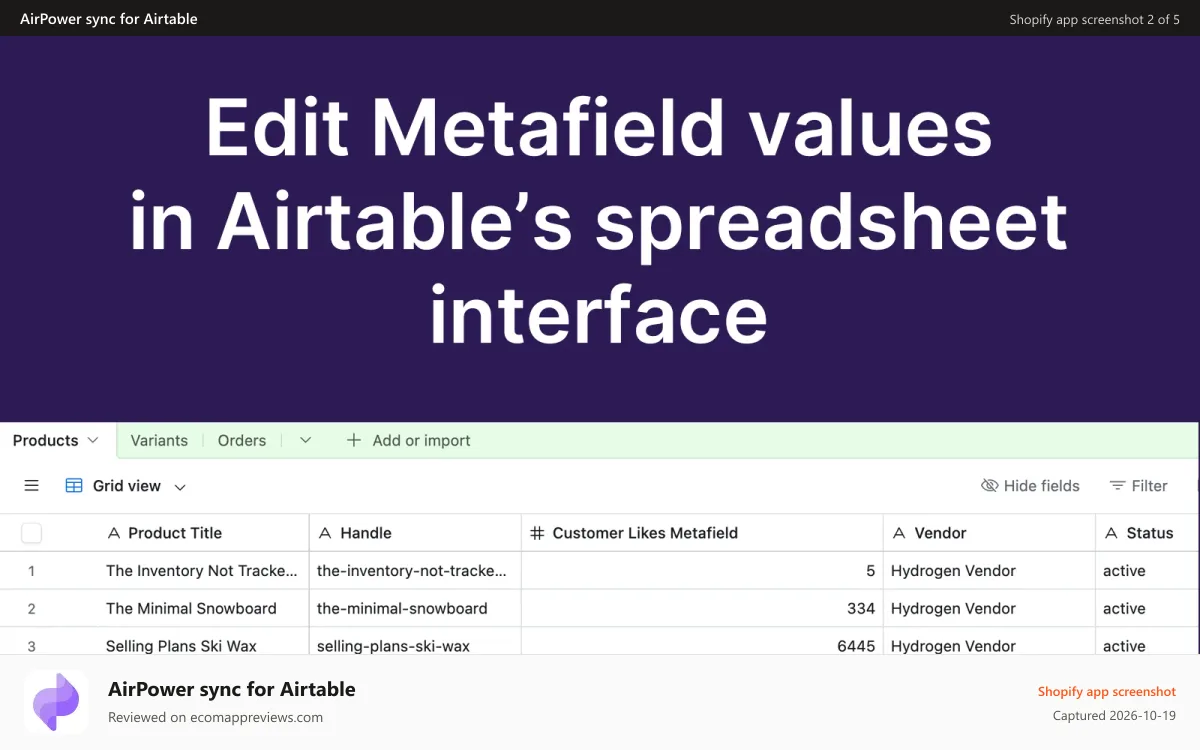Open Grid view label
Screen dimensions: 1200x750
[127, 486]
